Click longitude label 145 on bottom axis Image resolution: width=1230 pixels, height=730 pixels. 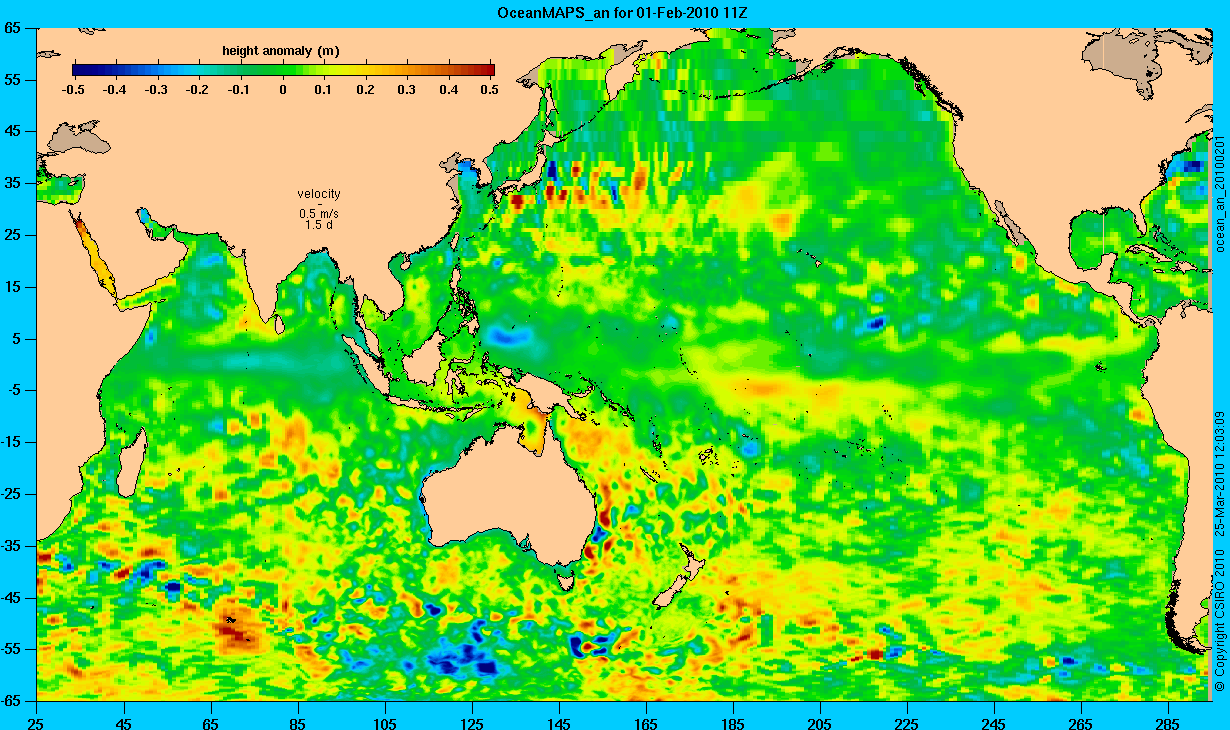pyautogui.click(x=559, y=722)
